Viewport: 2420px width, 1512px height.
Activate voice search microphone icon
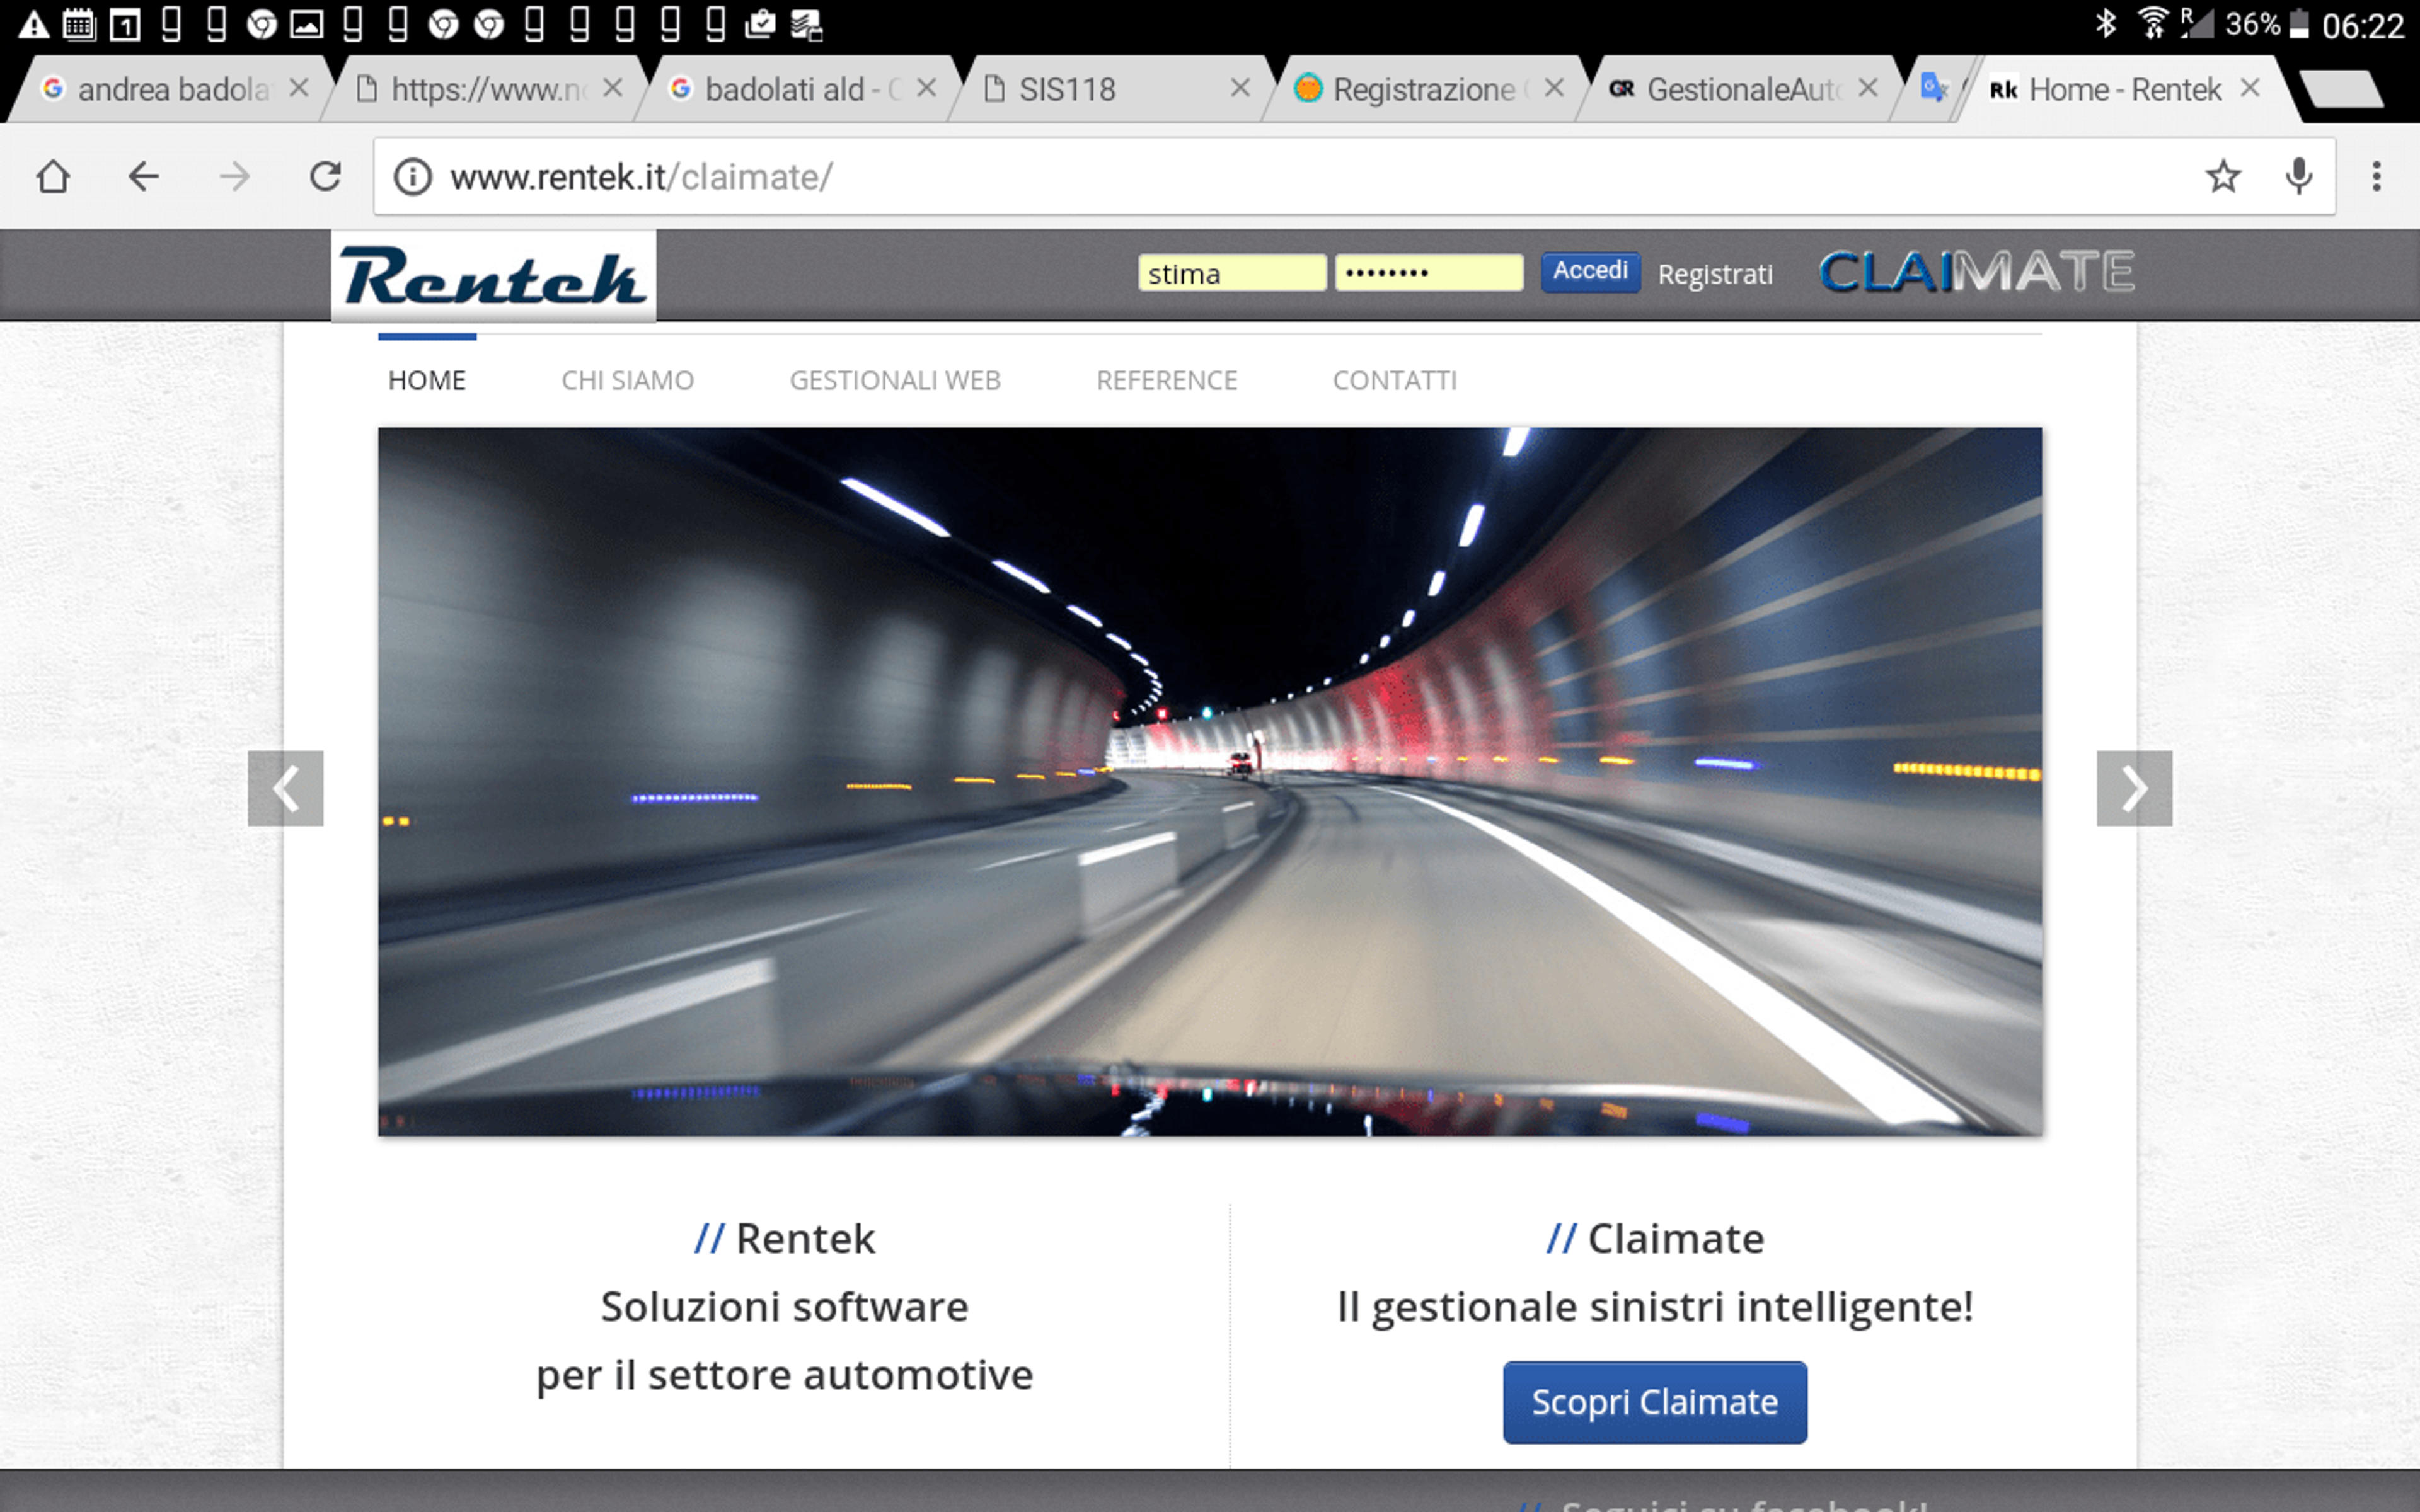2299,177
